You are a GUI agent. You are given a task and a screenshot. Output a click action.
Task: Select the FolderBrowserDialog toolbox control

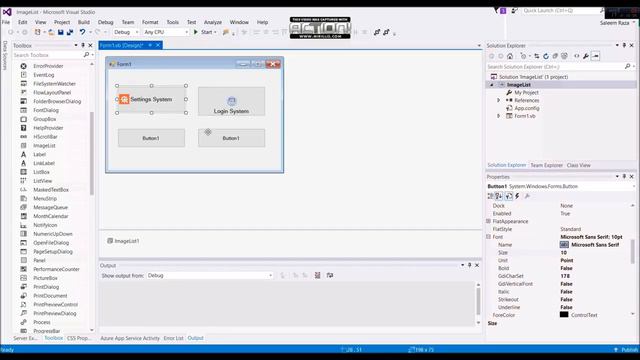(x=57, y=101)
